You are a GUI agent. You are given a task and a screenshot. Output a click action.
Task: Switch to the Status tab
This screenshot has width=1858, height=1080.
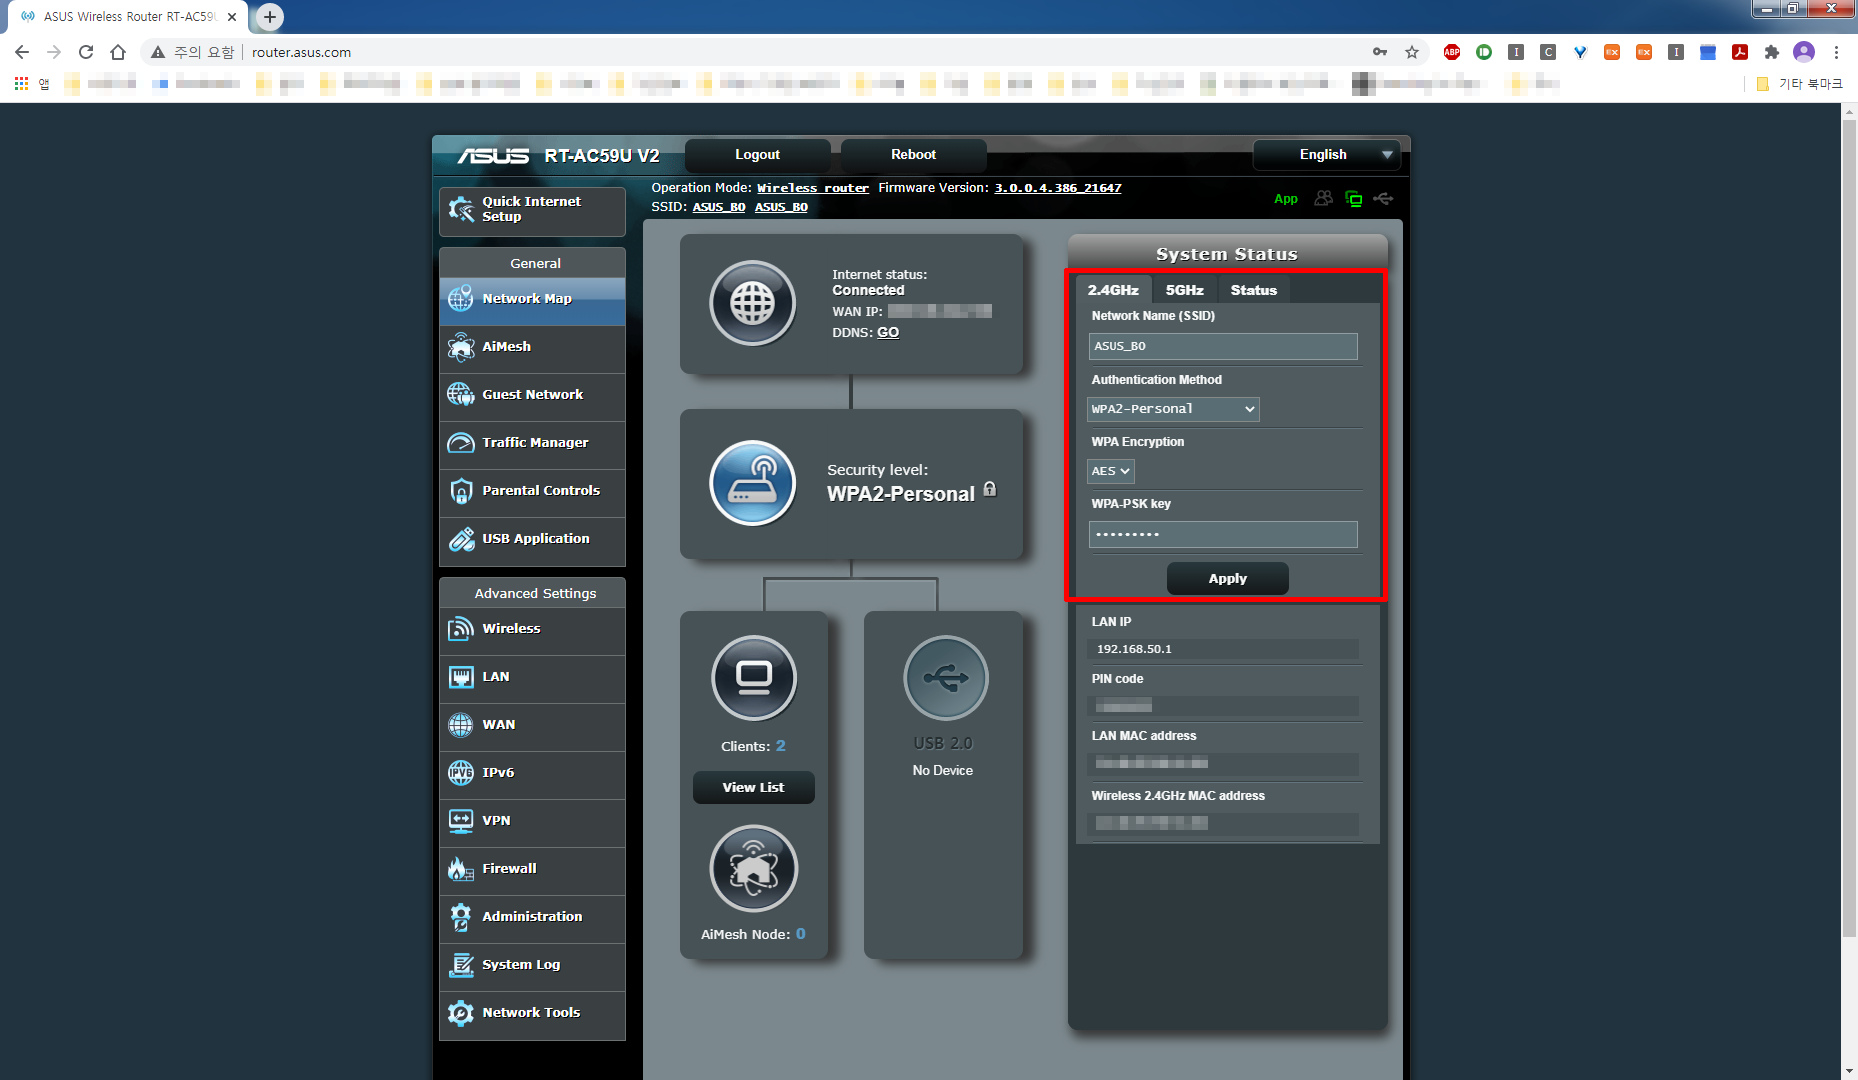[x=1253, y=290]
